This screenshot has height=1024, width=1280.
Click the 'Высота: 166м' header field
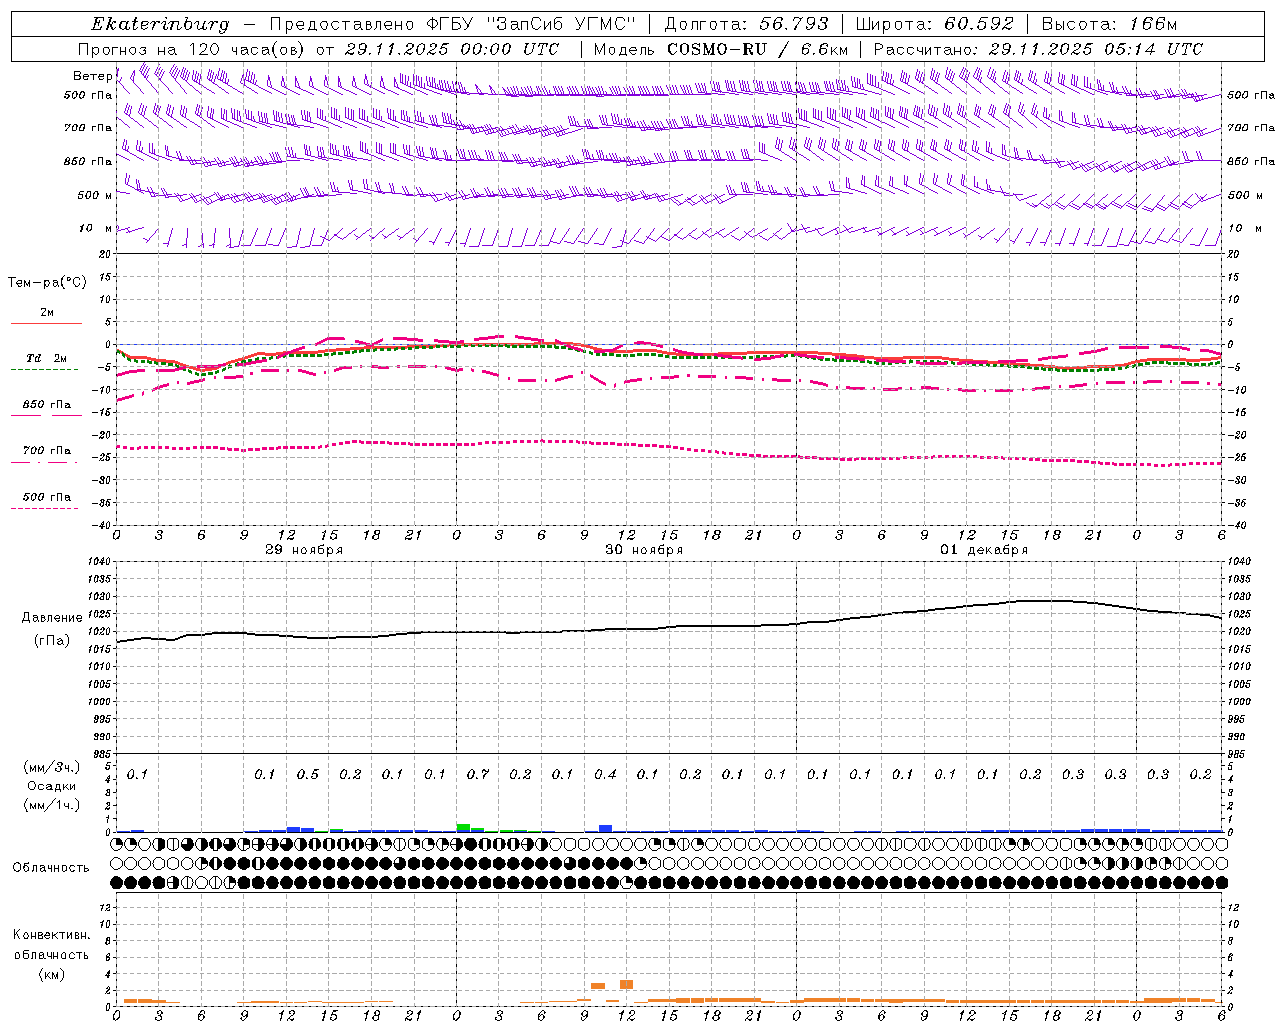pyautogui.click(x=1109, y=24)
